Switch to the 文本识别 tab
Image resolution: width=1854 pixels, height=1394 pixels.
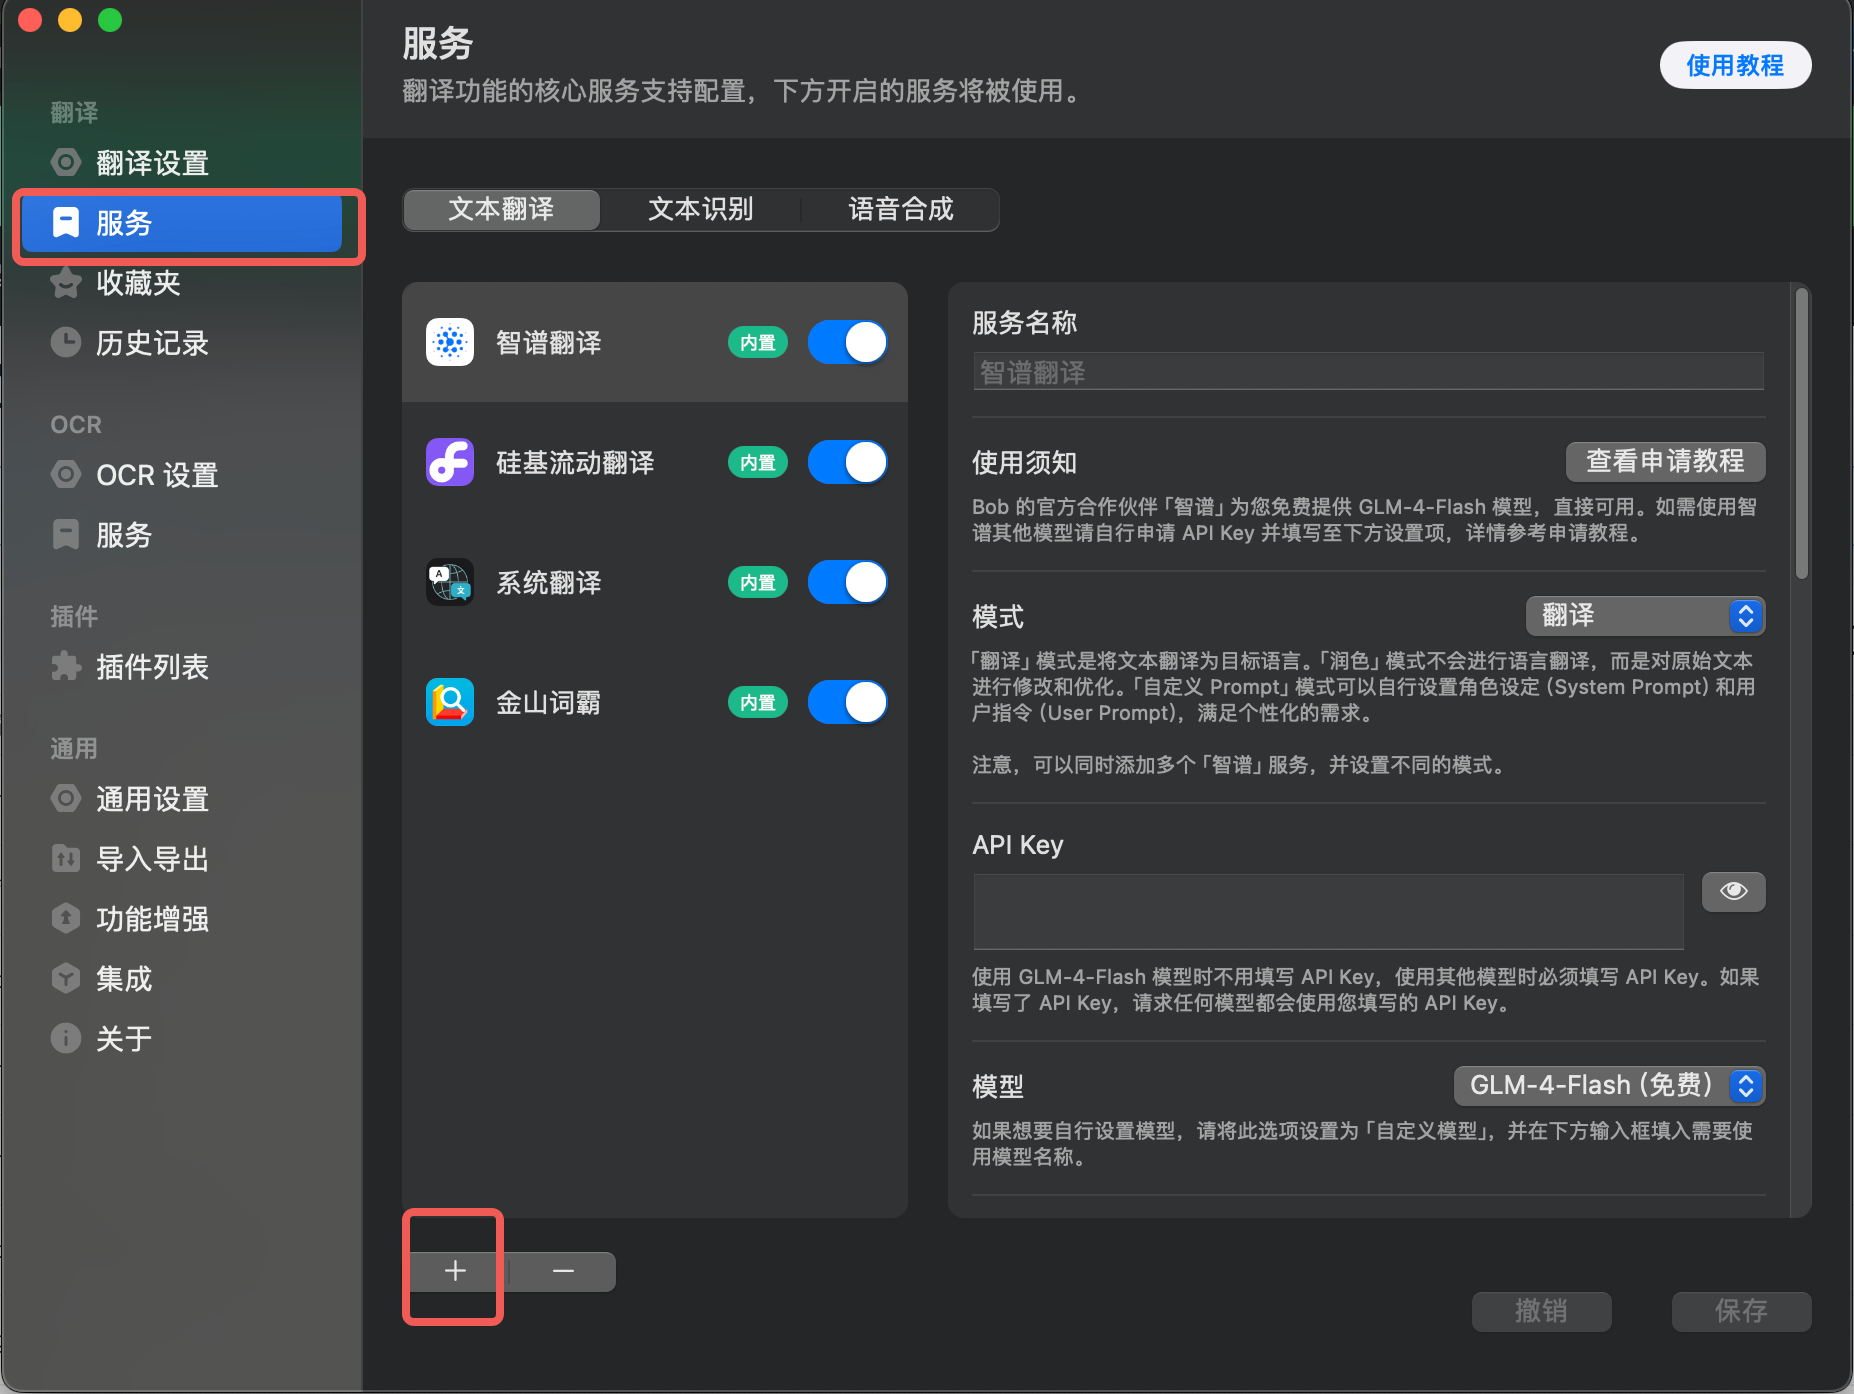pos(700,210)
